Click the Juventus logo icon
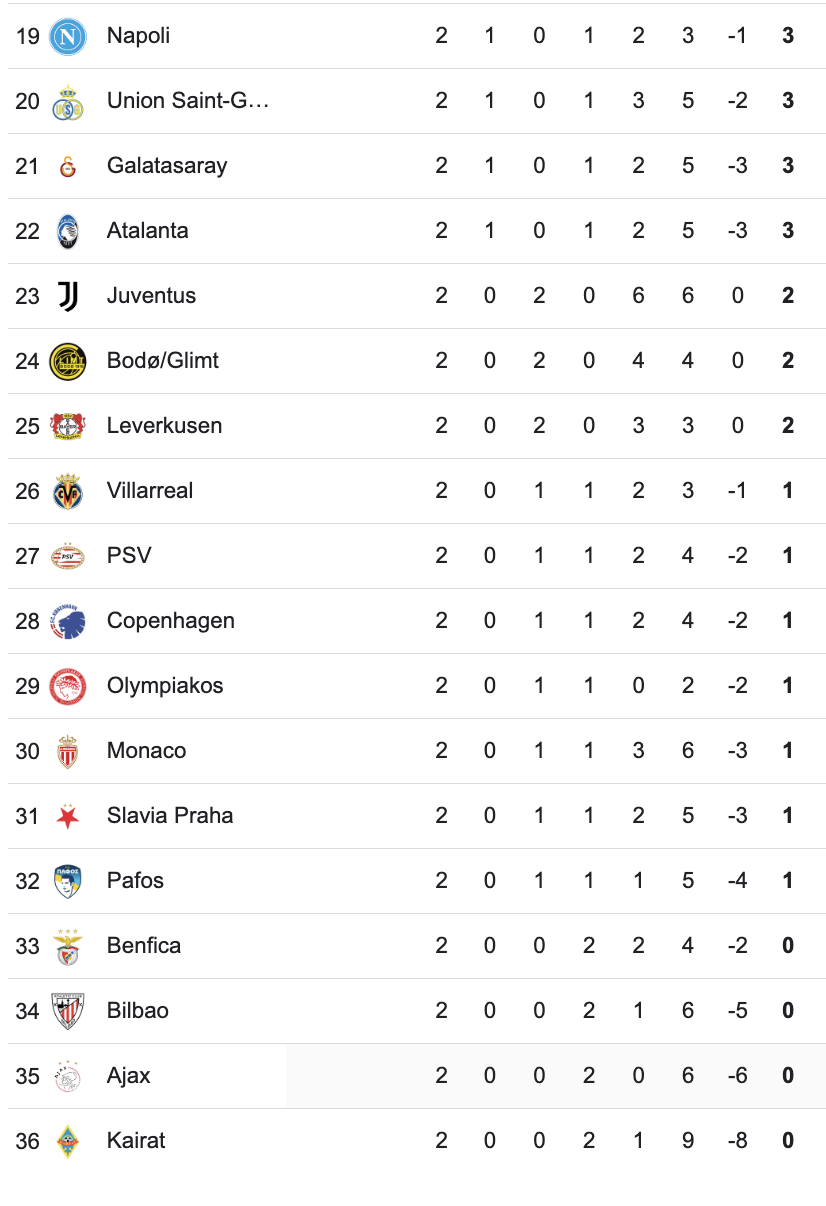 tap(68, 296)
